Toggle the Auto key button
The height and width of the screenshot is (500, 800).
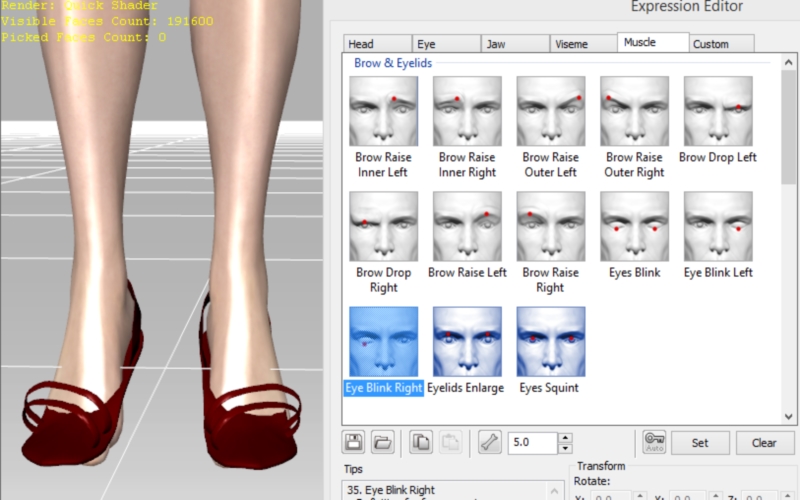(x=654, y=442)
